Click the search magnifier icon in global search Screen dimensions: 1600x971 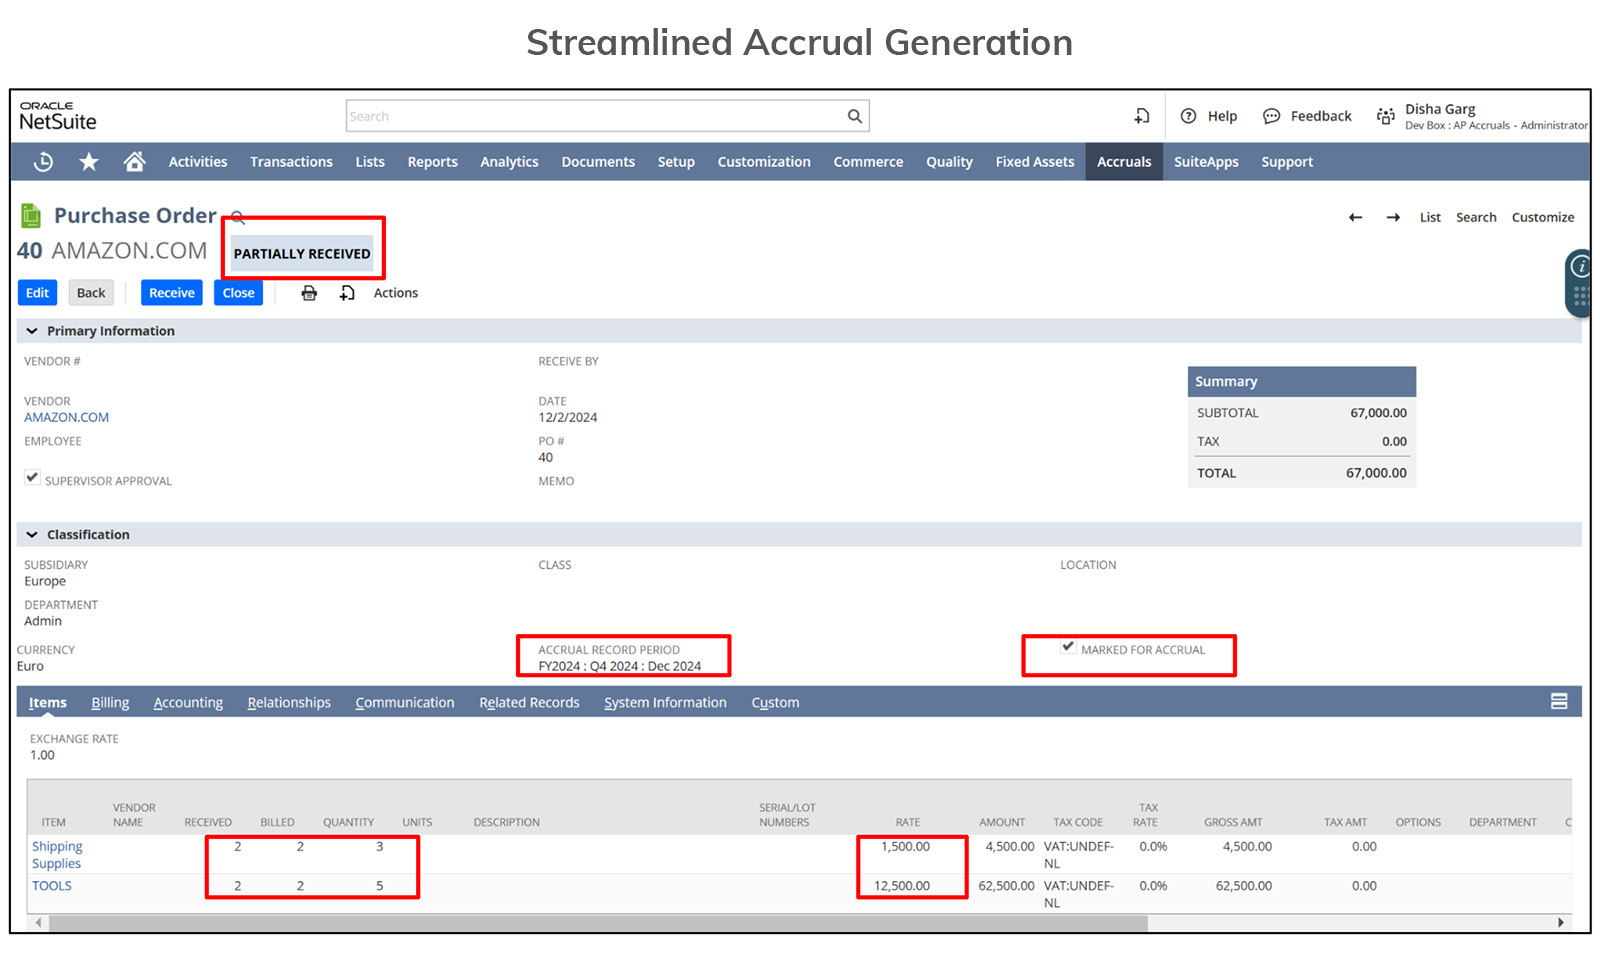point(854,116)
